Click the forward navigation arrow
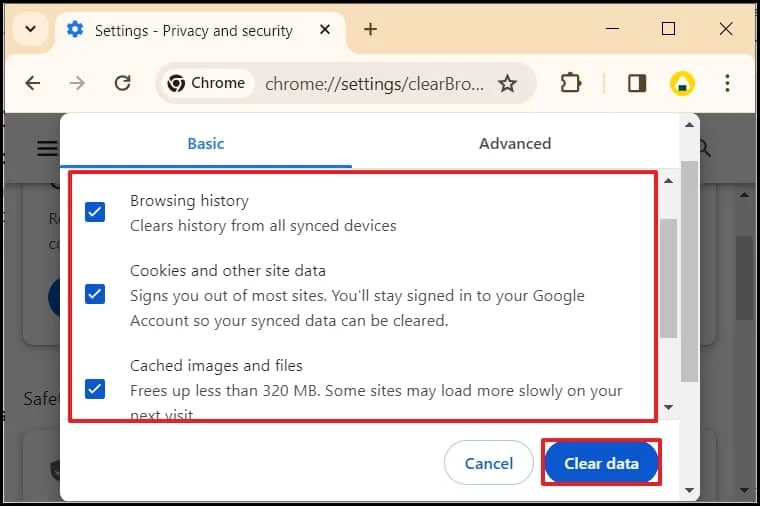The height and width of the screenshot is (506, 760). point(77,84)
